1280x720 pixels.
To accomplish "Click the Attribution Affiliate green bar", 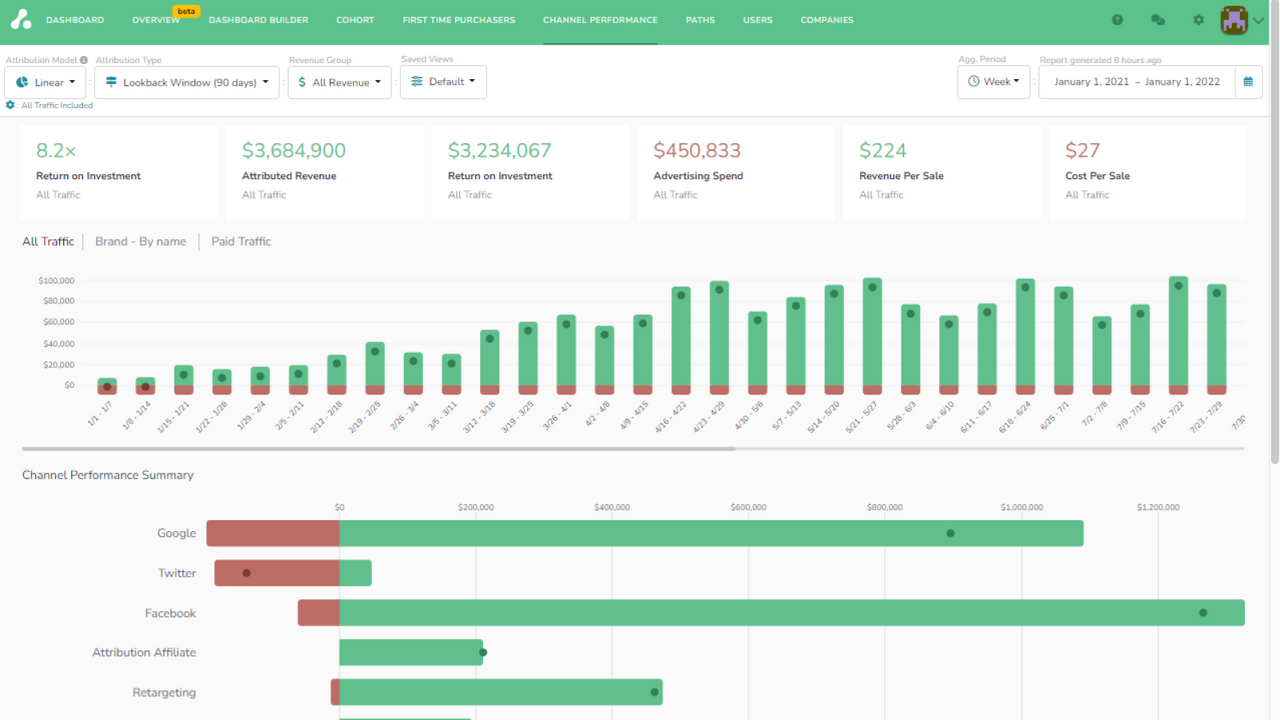I will point(411,652).
